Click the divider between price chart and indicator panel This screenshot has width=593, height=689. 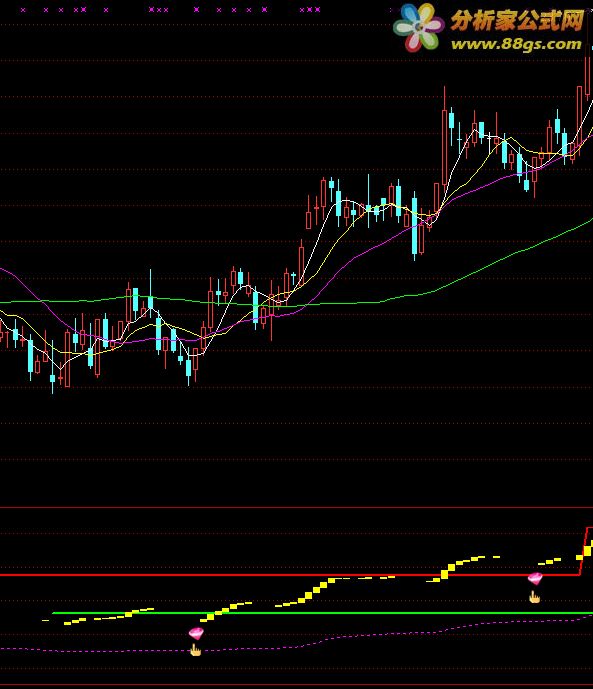coord(296,508)
